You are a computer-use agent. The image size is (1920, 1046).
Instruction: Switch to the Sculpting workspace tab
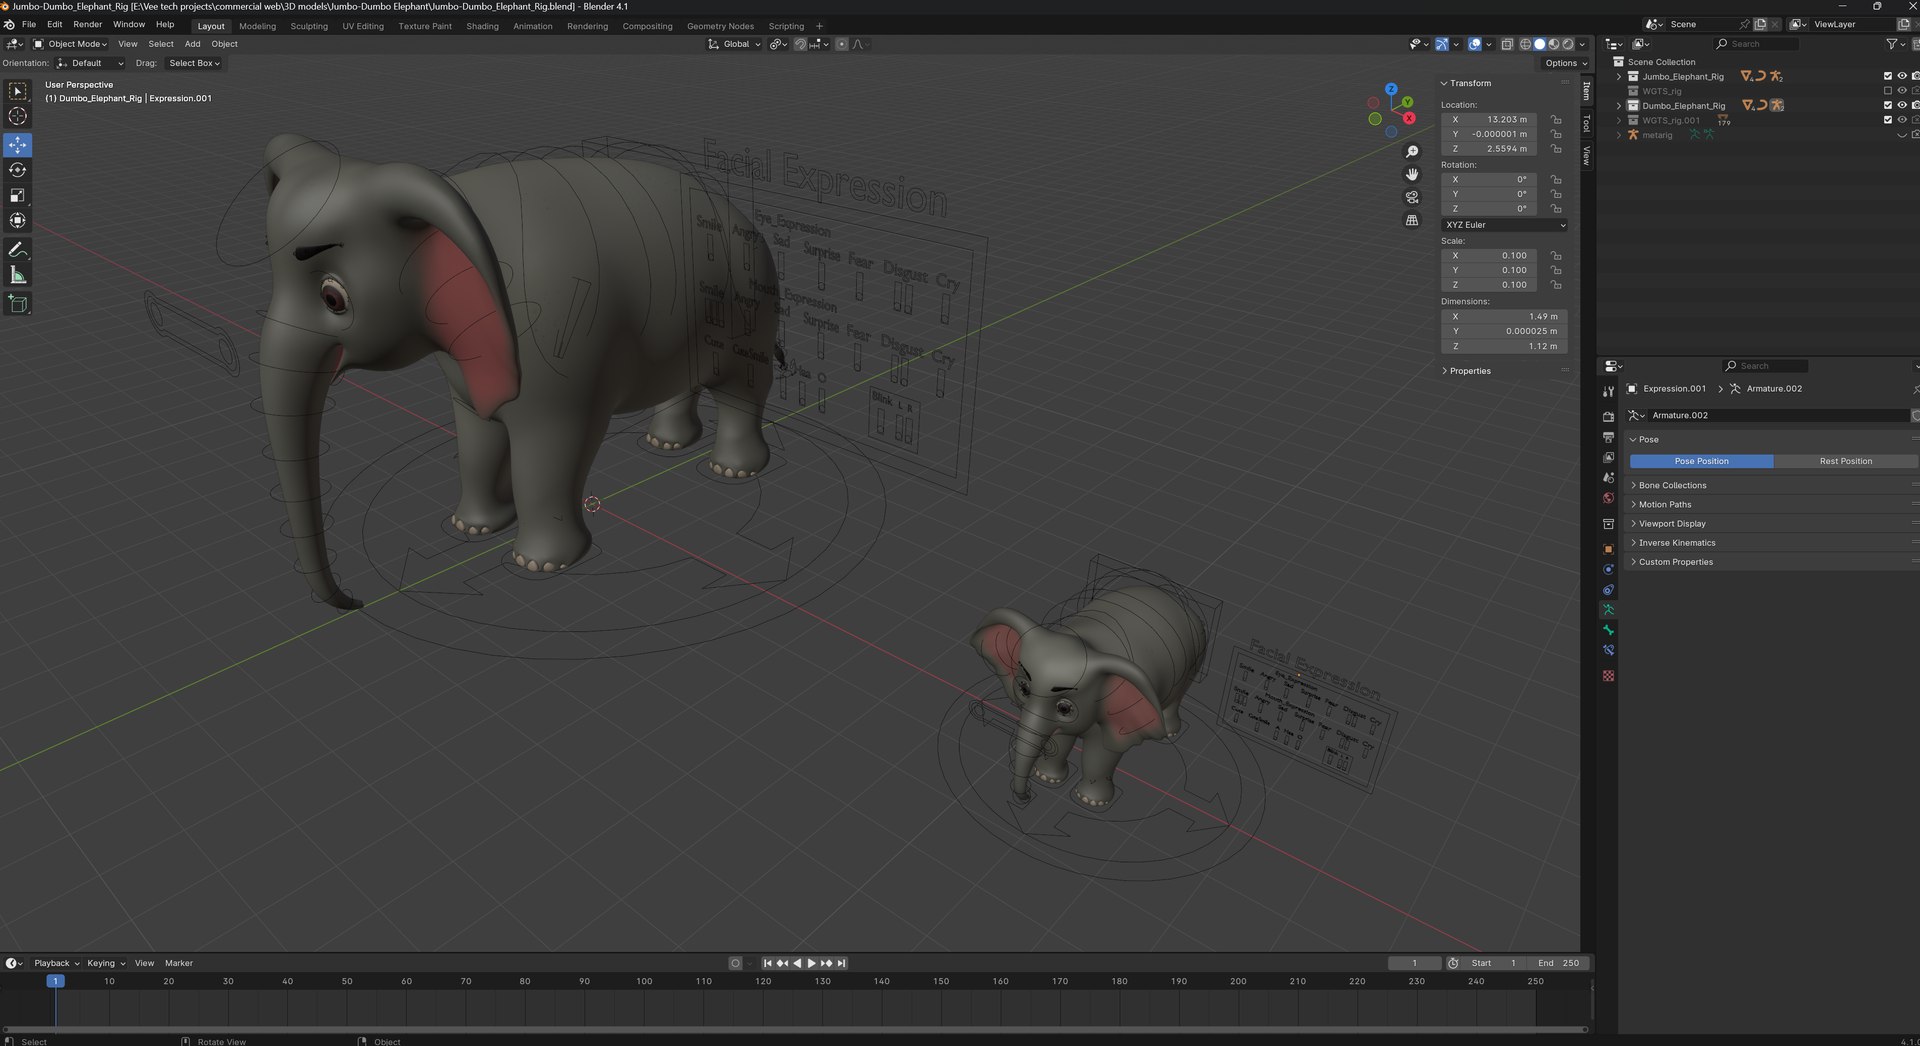(x=309, y=26)
